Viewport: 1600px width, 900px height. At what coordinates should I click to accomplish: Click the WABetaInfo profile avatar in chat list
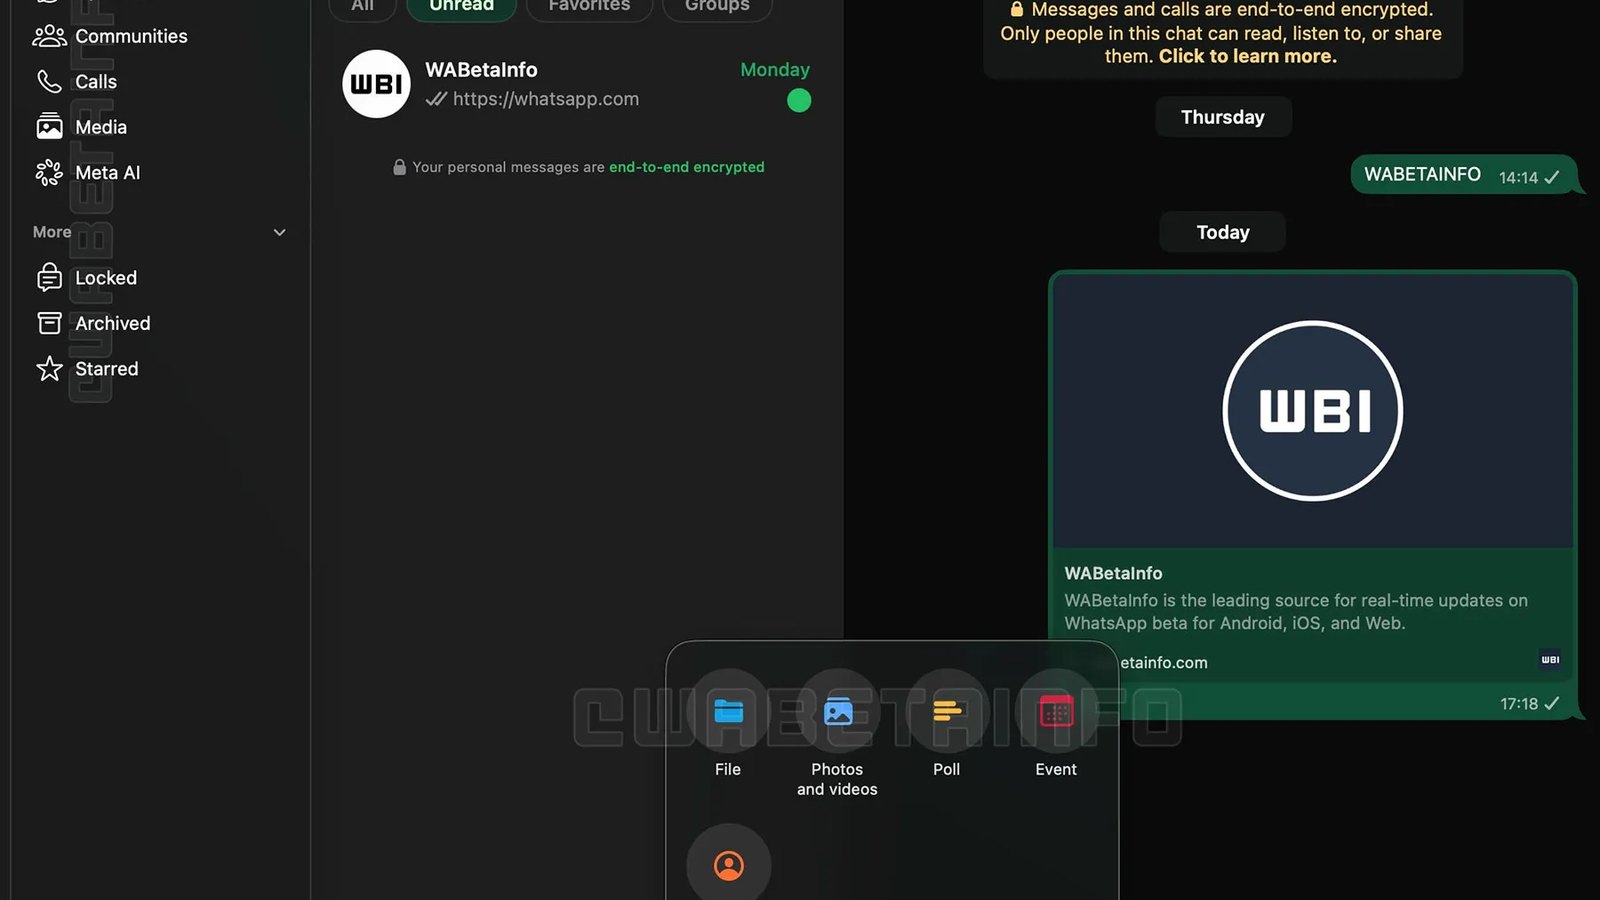click(x=376, y=84)
